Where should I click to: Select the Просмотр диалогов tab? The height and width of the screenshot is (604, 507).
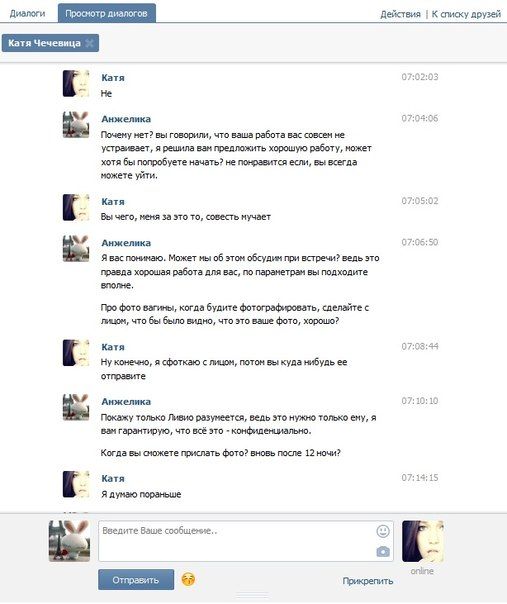106,13
